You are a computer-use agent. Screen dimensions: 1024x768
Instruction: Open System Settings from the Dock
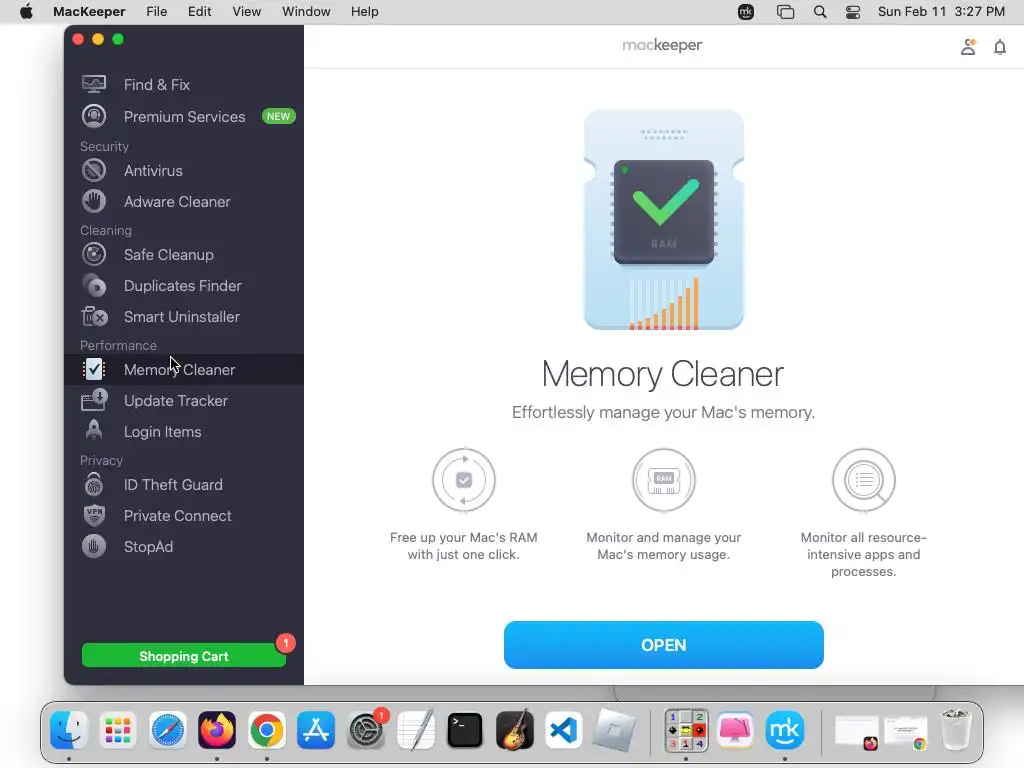tap(366, 729)
